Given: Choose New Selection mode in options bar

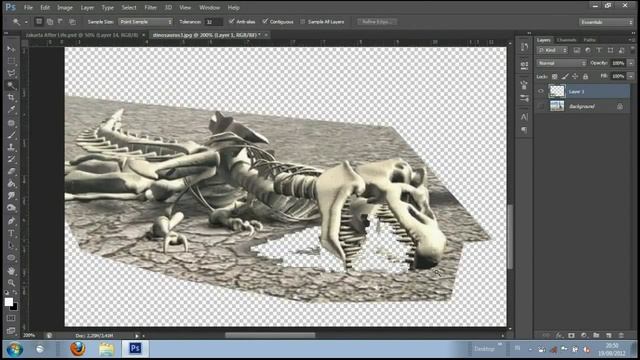Looking at the screenshot, I should tap(39, 22).
